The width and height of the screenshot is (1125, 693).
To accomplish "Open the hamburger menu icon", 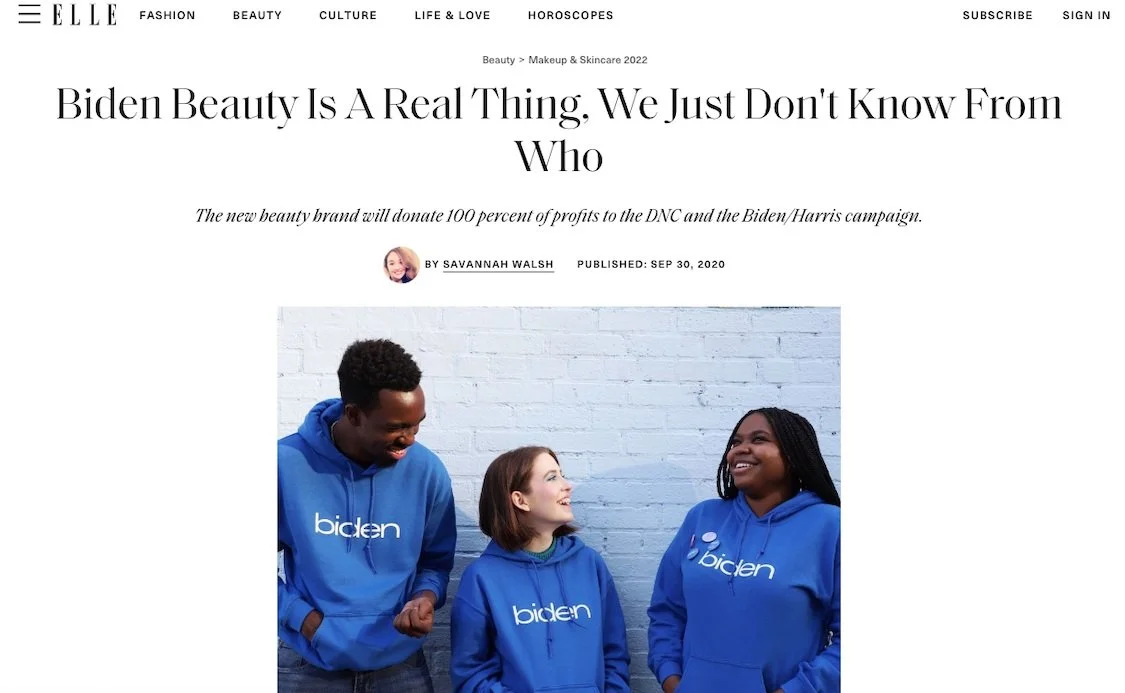I will pyautogui.click(x=29, y=14).
